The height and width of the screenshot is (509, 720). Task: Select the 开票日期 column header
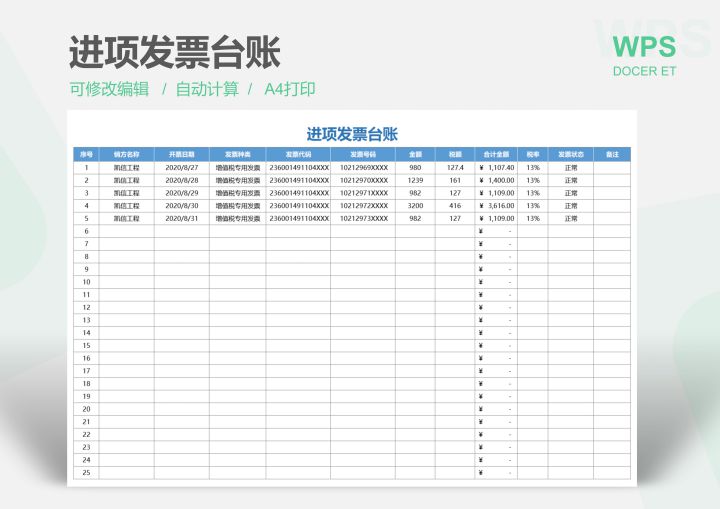tap(182, 155)
